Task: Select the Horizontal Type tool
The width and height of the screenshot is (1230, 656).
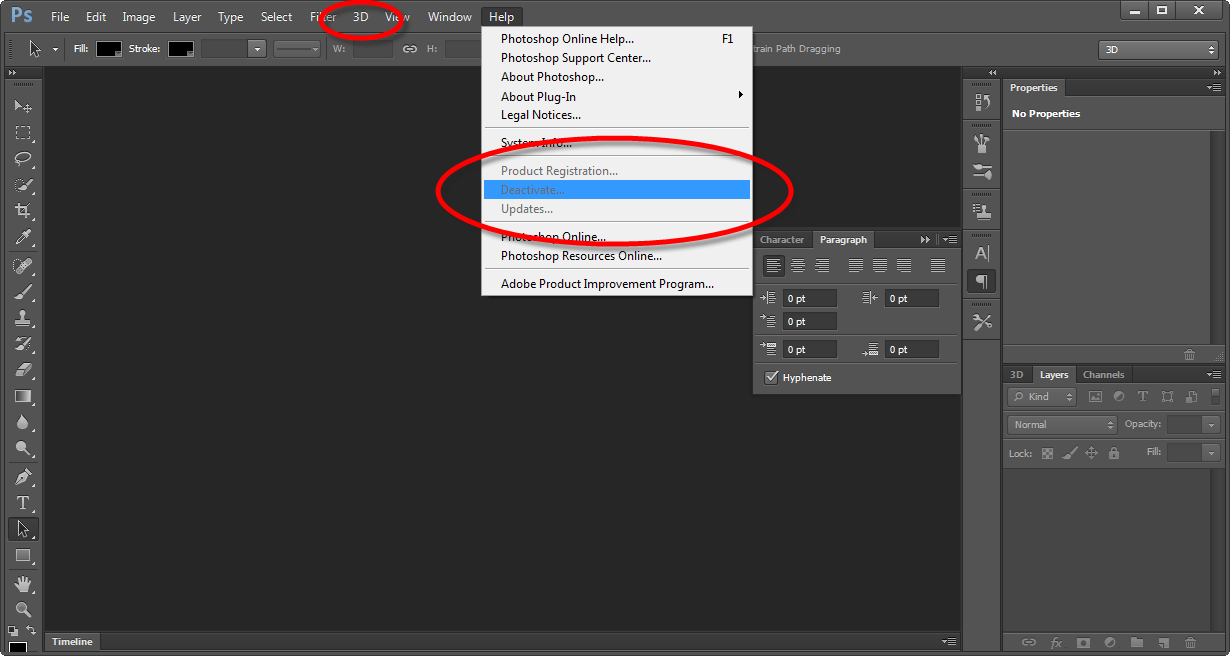Action: point(22,503)
